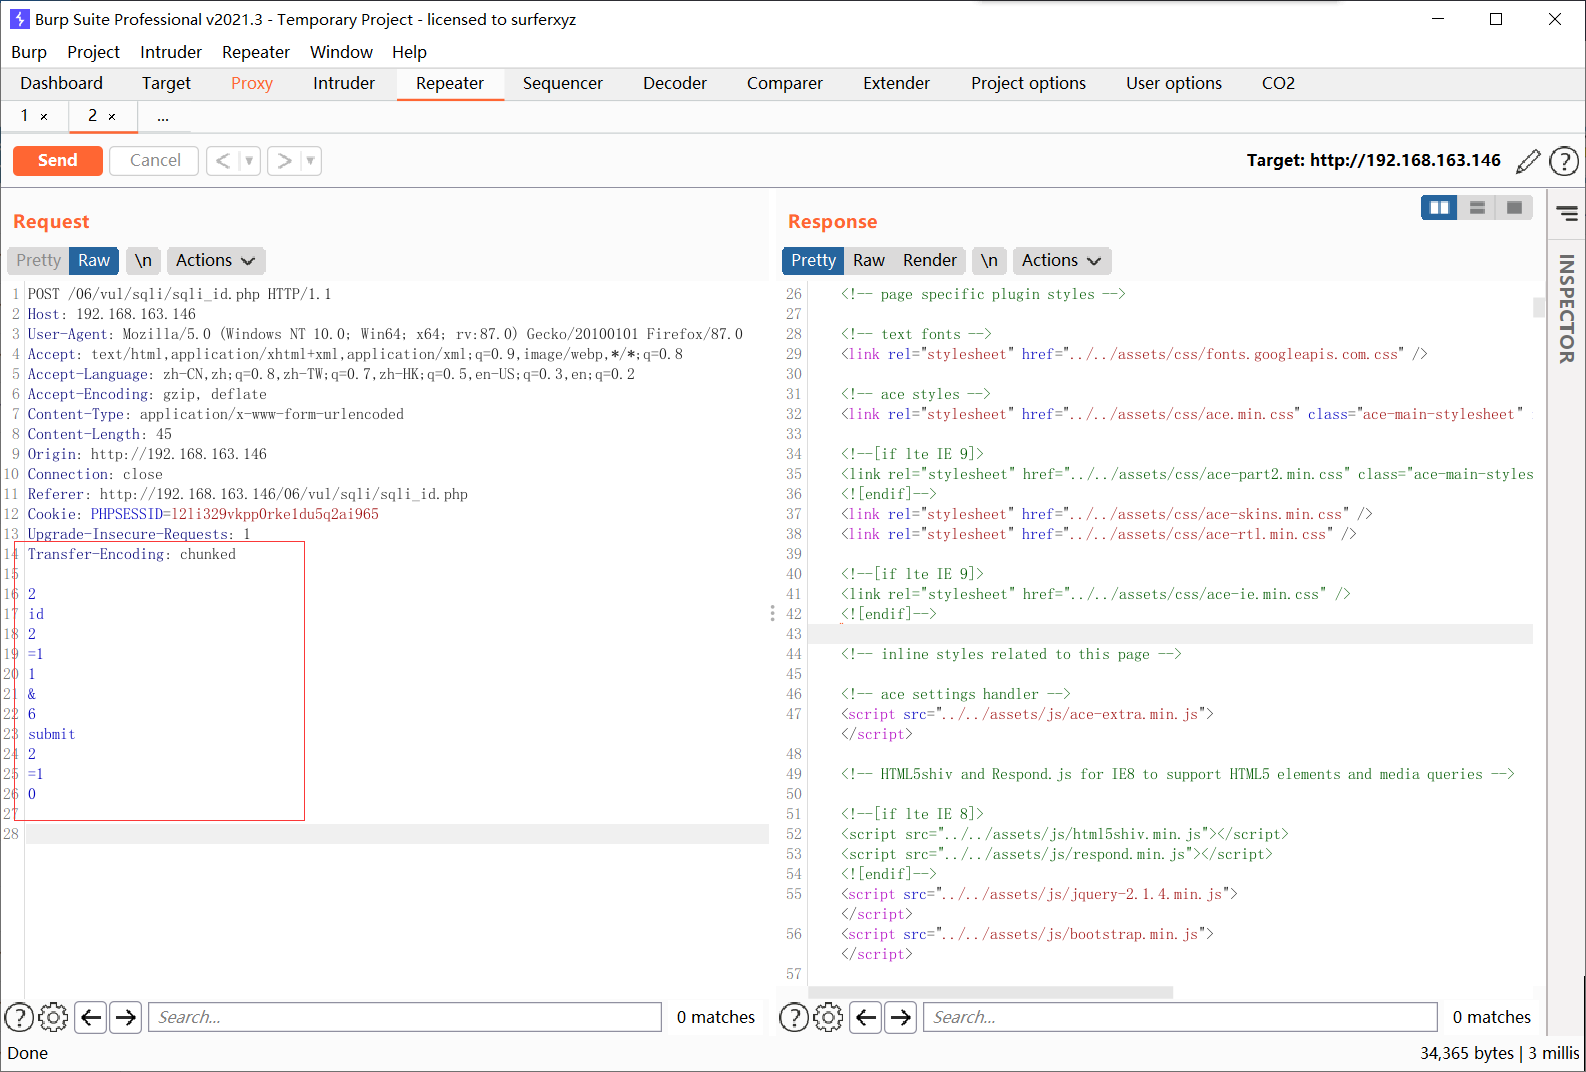Click the response vertical scrollbar thumb
Screen dimensions: 1586x1072
[1539, 307]
